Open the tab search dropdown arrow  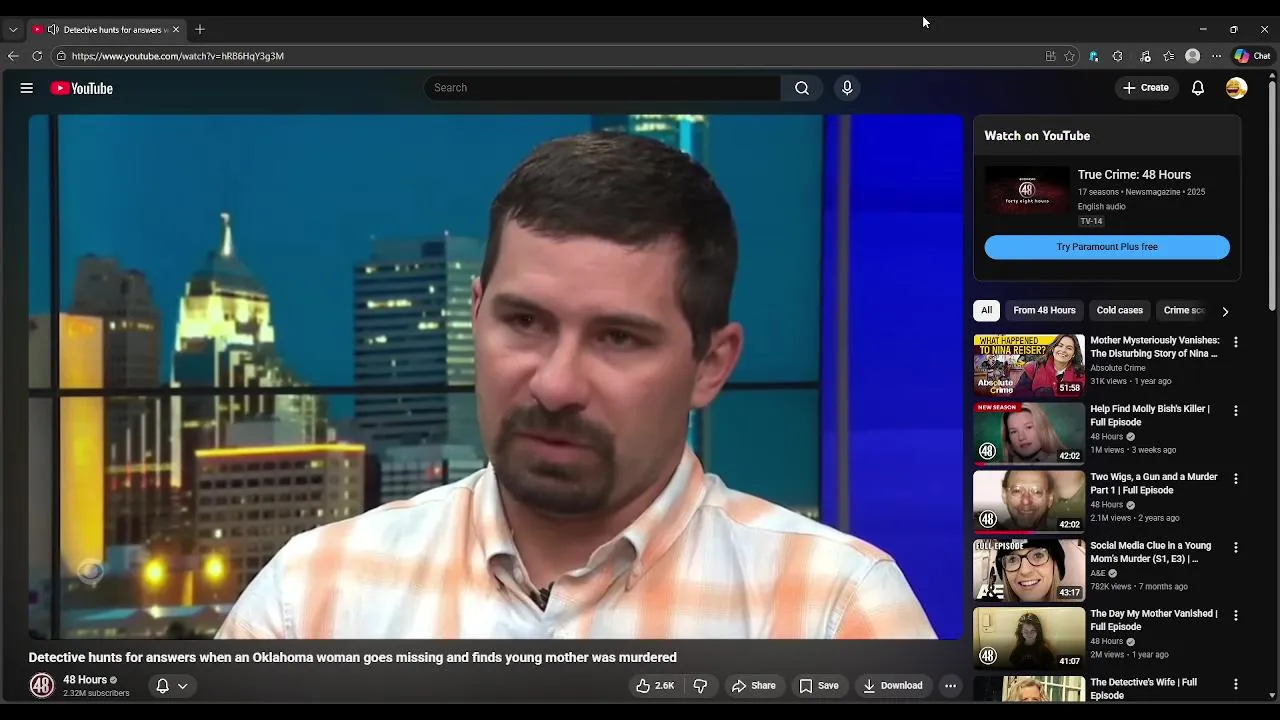(13, 29)
